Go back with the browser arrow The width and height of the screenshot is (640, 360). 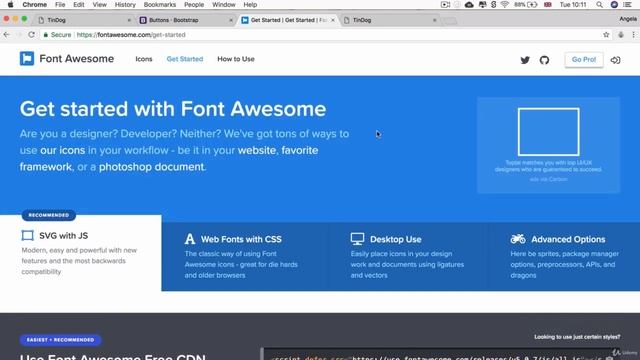pyautogui.click(x=7, y=35)
